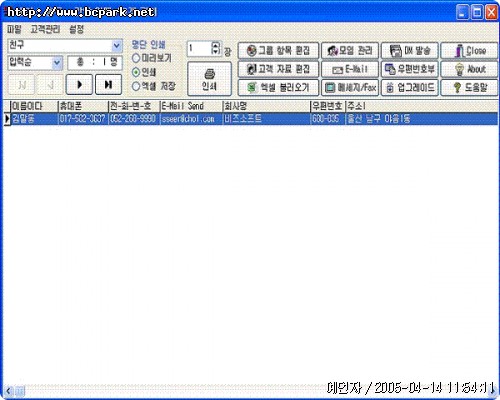This screenshot has height=400, width=500.
Task: Increase copy count with up spinner
Action: click(x=216, y=45)
